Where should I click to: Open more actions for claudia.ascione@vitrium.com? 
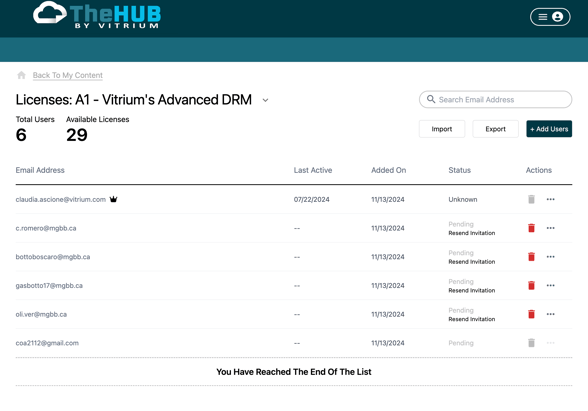click(550, 199)
